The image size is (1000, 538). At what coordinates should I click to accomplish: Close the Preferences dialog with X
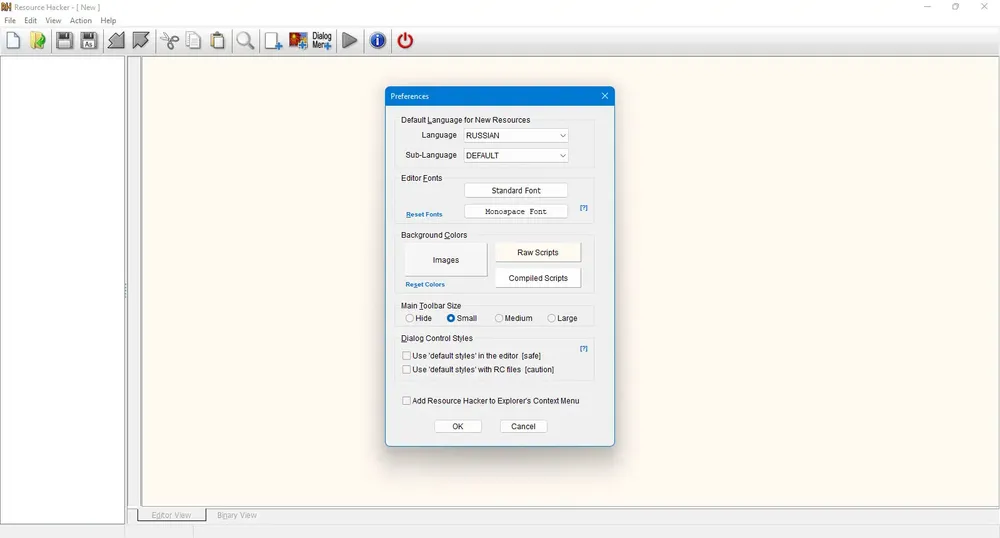[605, 96]
